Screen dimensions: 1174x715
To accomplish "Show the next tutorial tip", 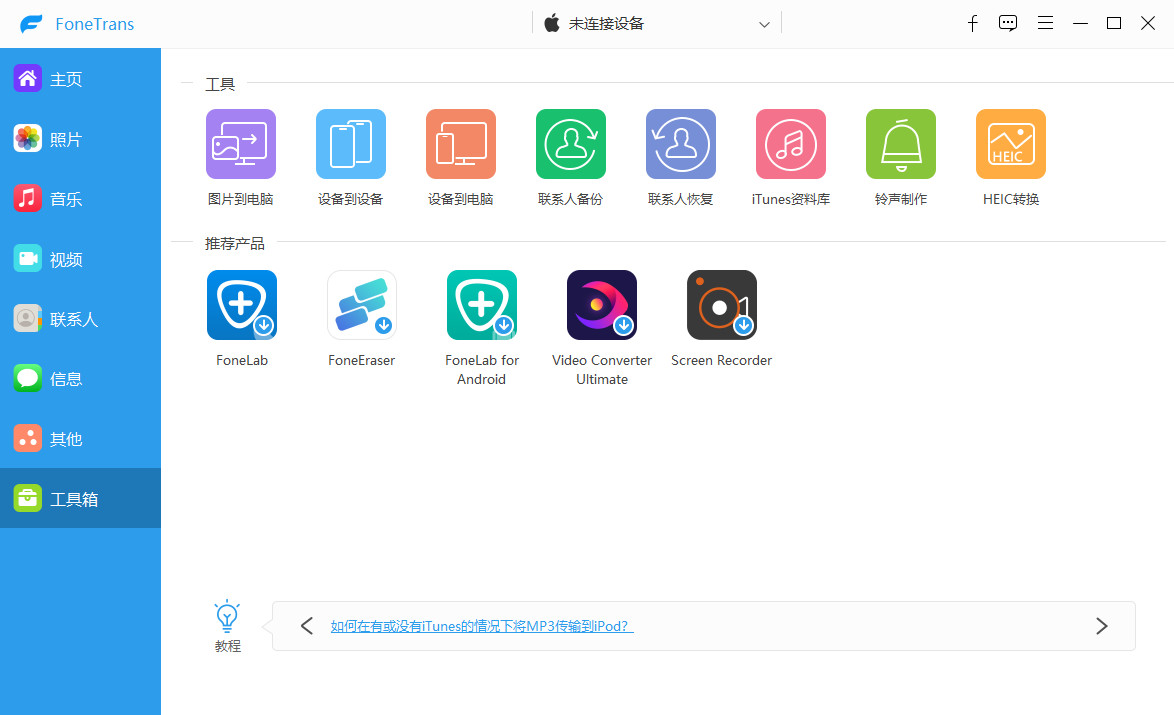I will [x=1101, y=626].
